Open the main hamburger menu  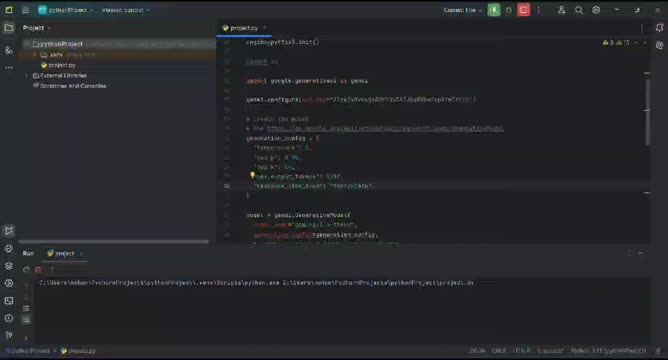tap(26, 10)
